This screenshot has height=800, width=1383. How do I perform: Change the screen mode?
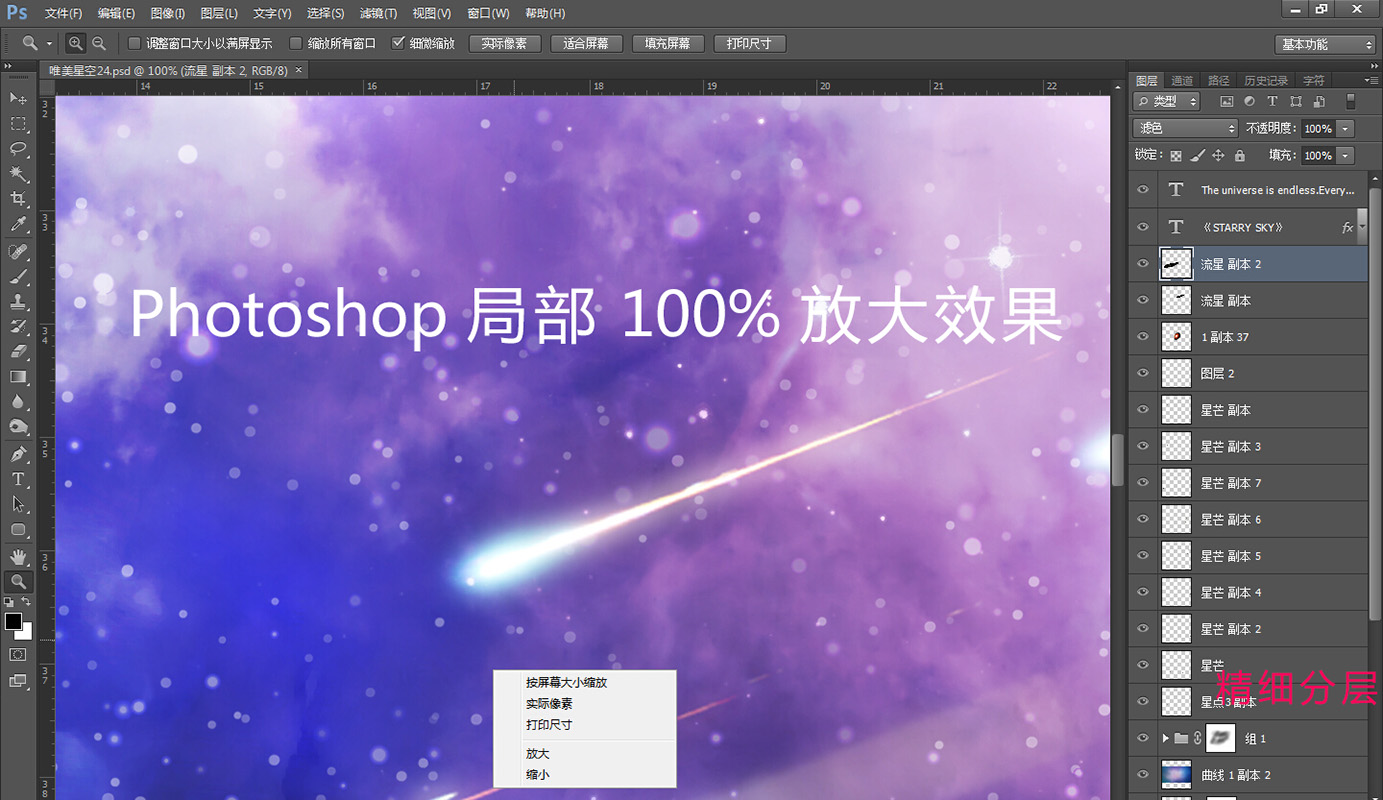[18, 681]
